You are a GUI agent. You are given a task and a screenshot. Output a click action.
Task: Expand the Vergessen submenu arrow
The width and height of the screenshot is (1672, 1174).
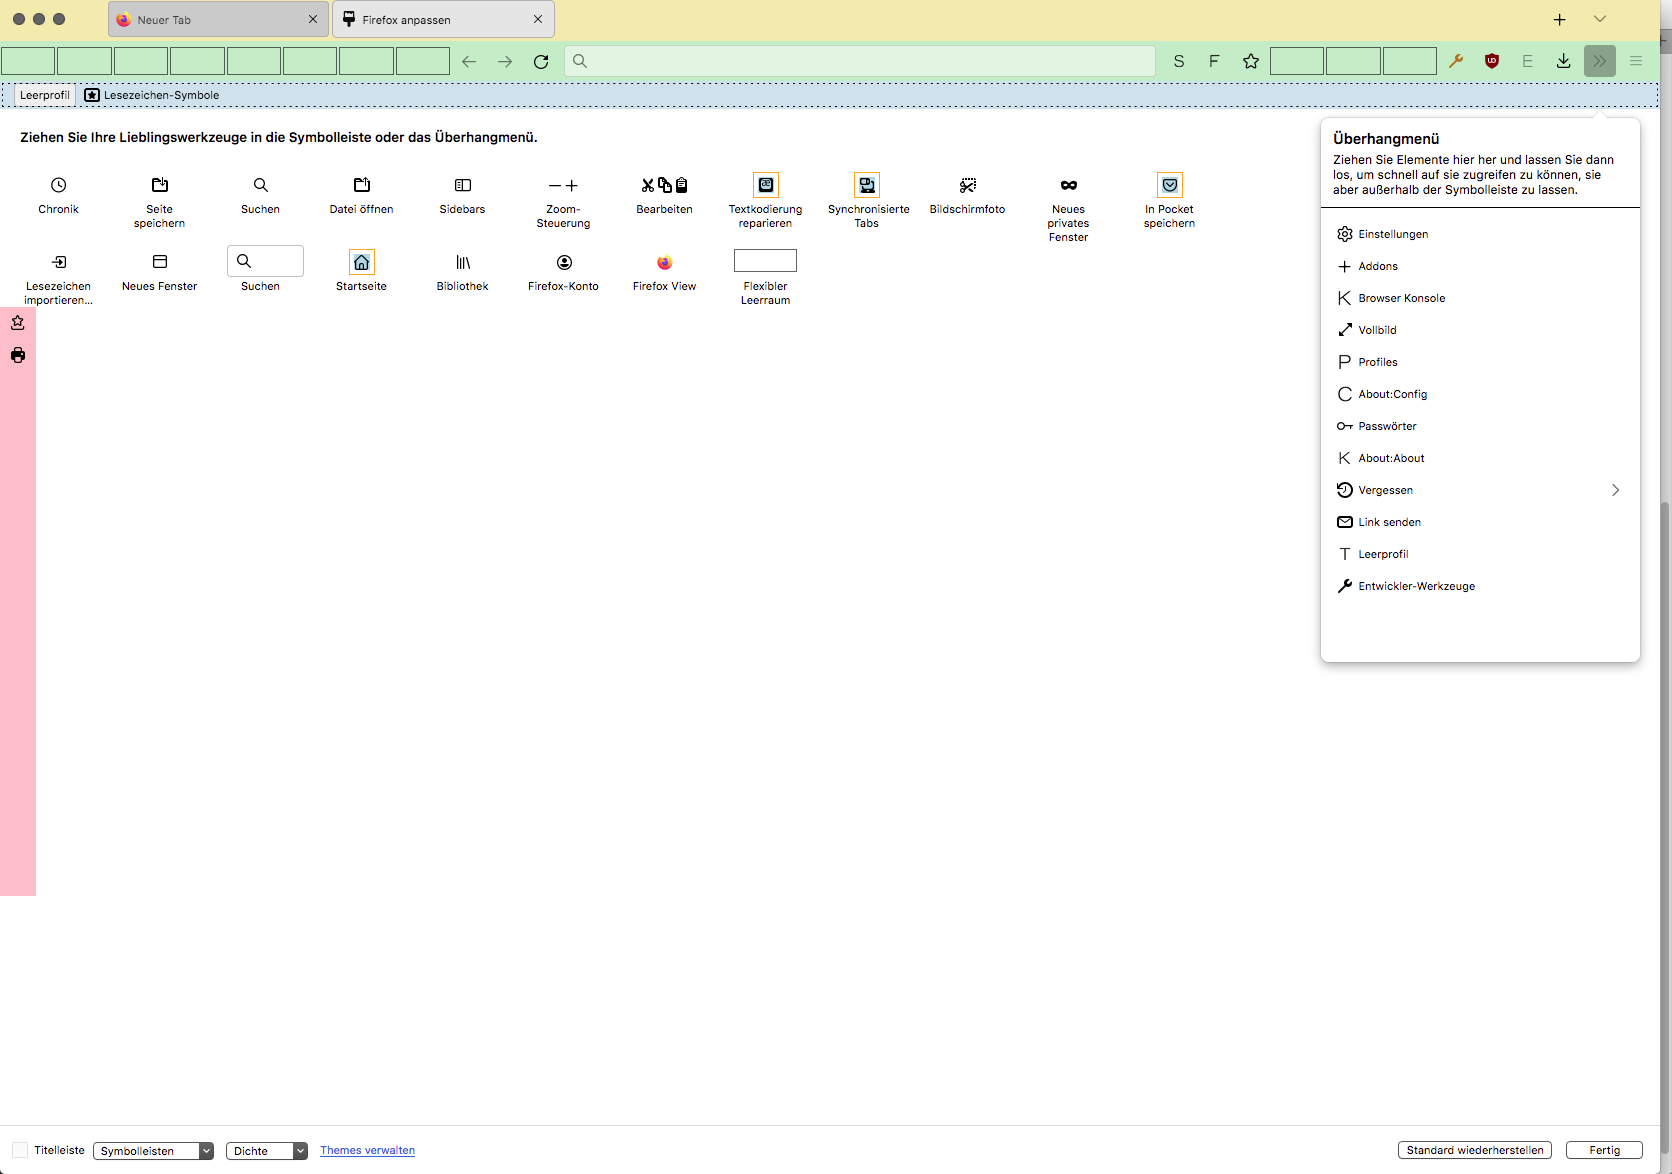[1614, 490]
